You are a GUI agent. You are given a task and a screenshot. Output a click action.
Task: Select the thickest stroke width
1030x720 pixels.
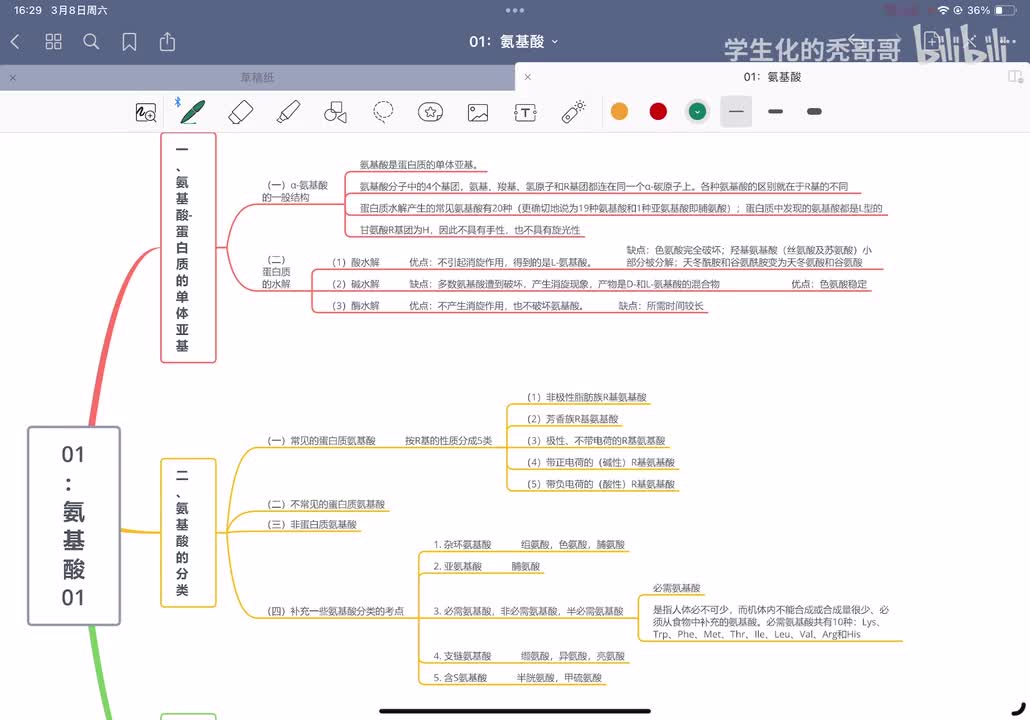(x=815, y=112)
